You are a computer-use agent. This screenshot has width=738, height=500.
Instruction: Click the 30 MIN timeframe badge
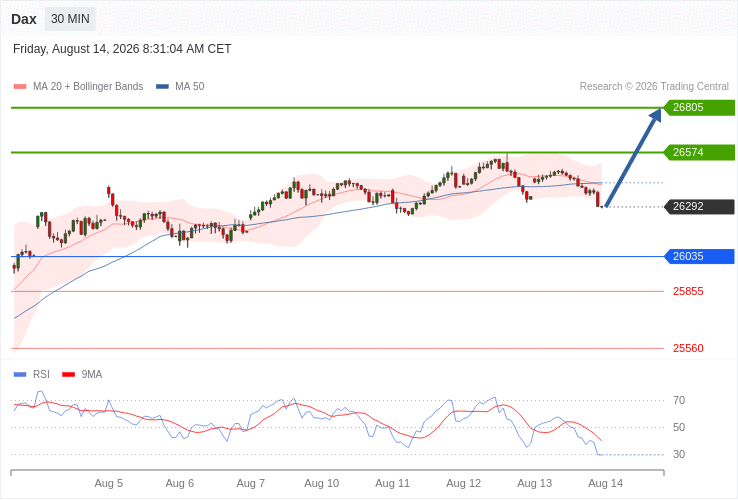tap(70, 19)
